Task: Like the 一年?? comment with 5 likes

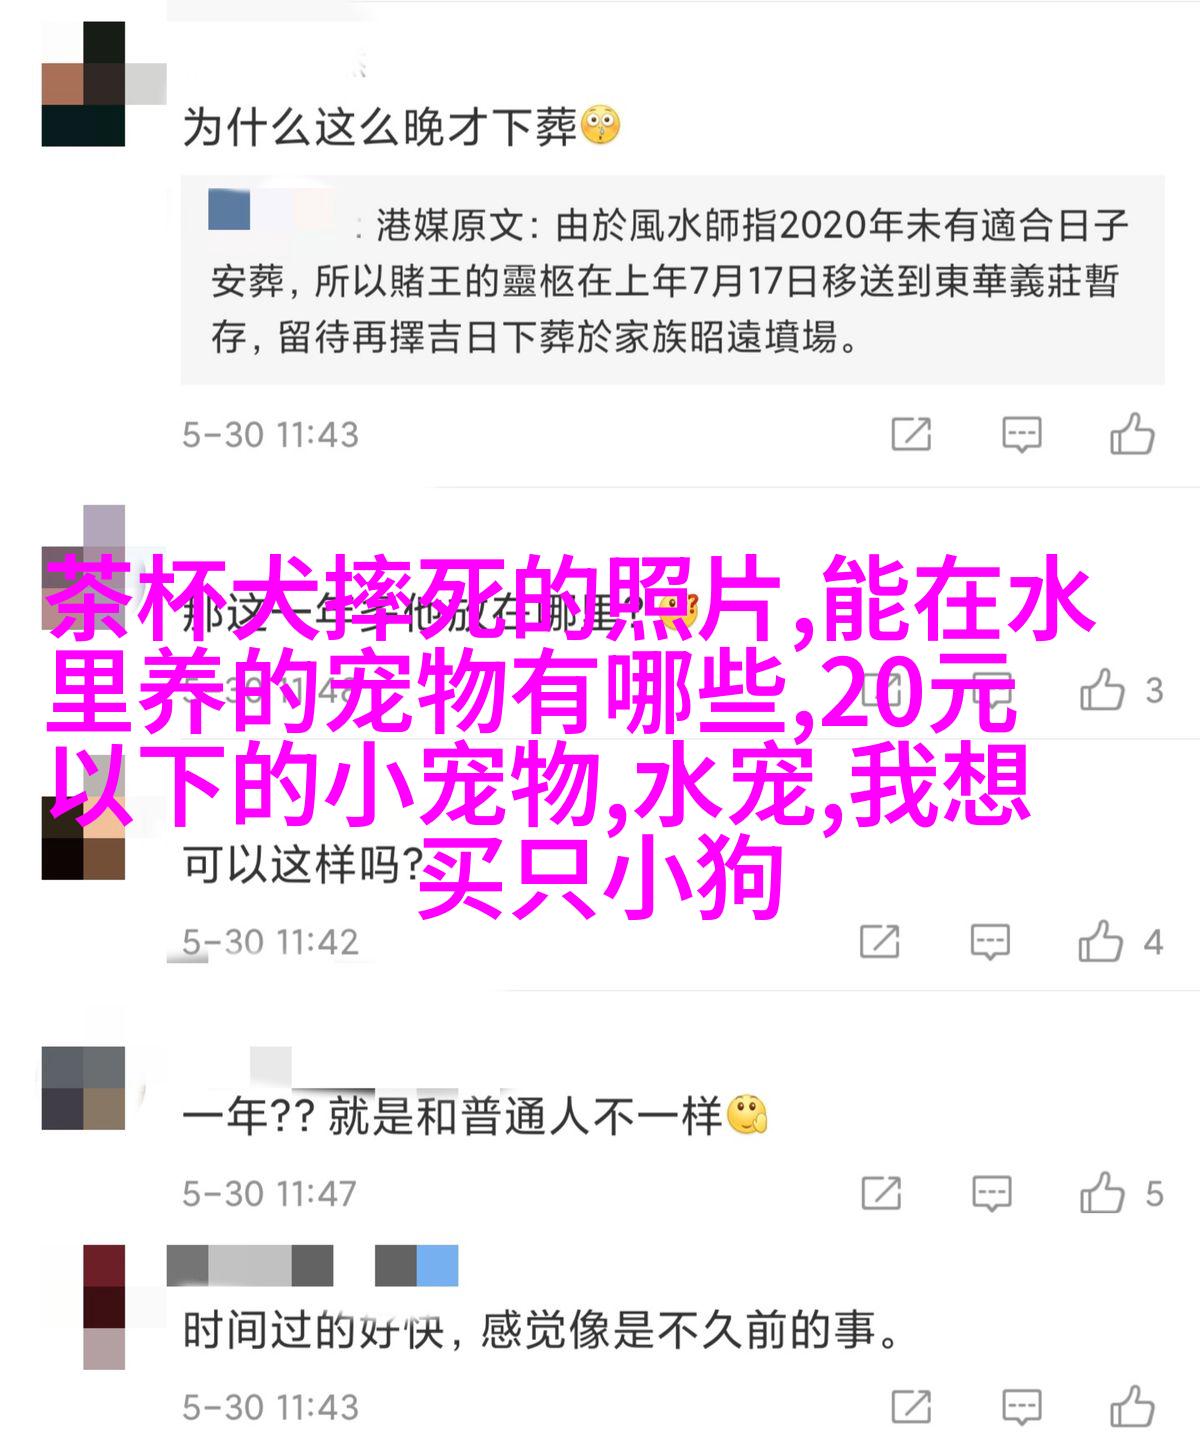Action: (x=1101, y=1193)
